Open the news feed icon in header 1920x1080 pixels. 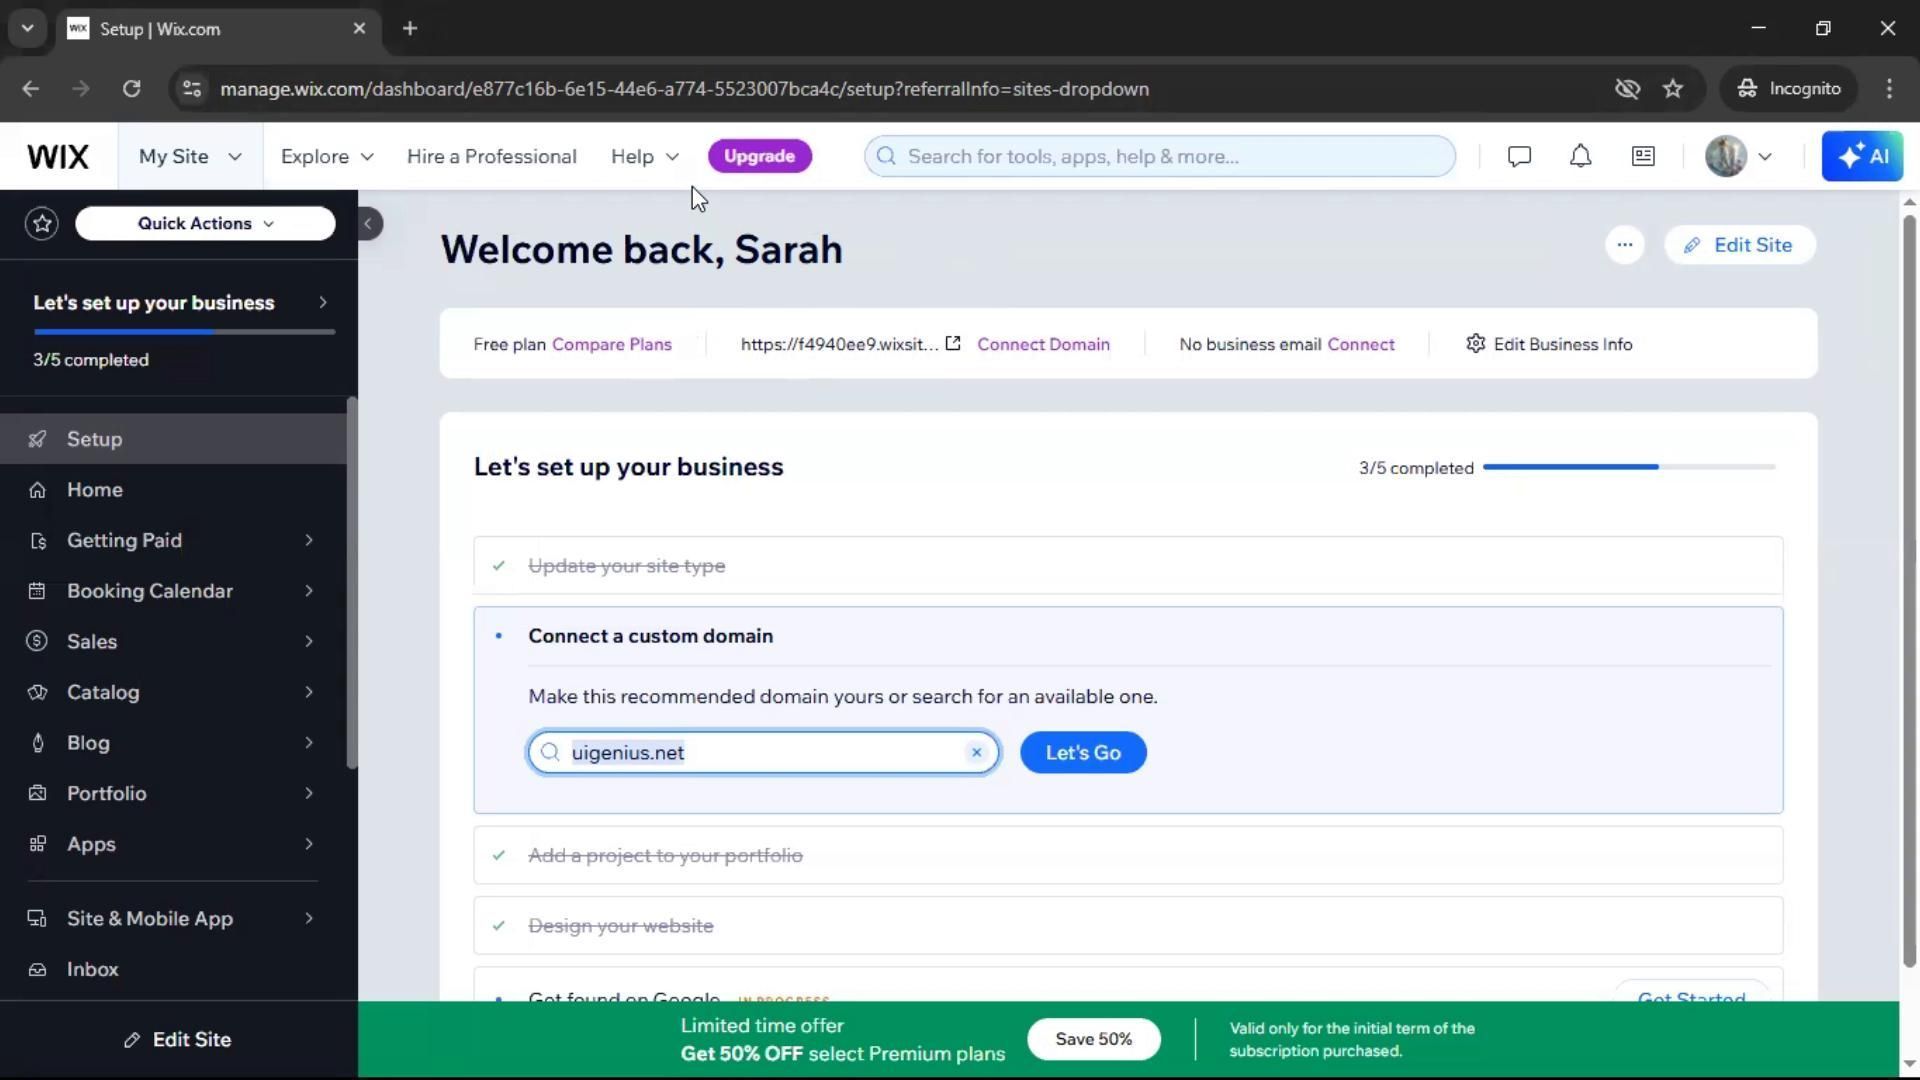pyautogui.click(x=1643, y=156)
